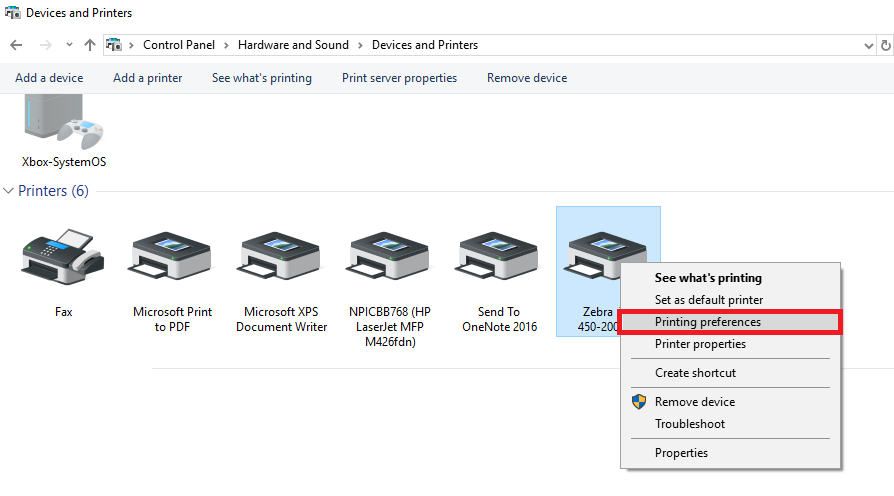Select Troubleshoot in context menu
This screenshot has width=894, height=496.
[x=730, y=424]
